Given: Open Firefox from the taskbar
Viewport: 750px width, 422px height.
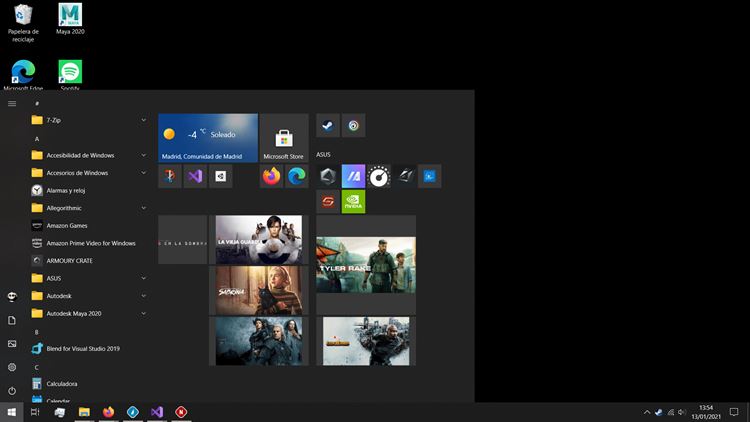Looking at the screenshot, I should [109, 412].
